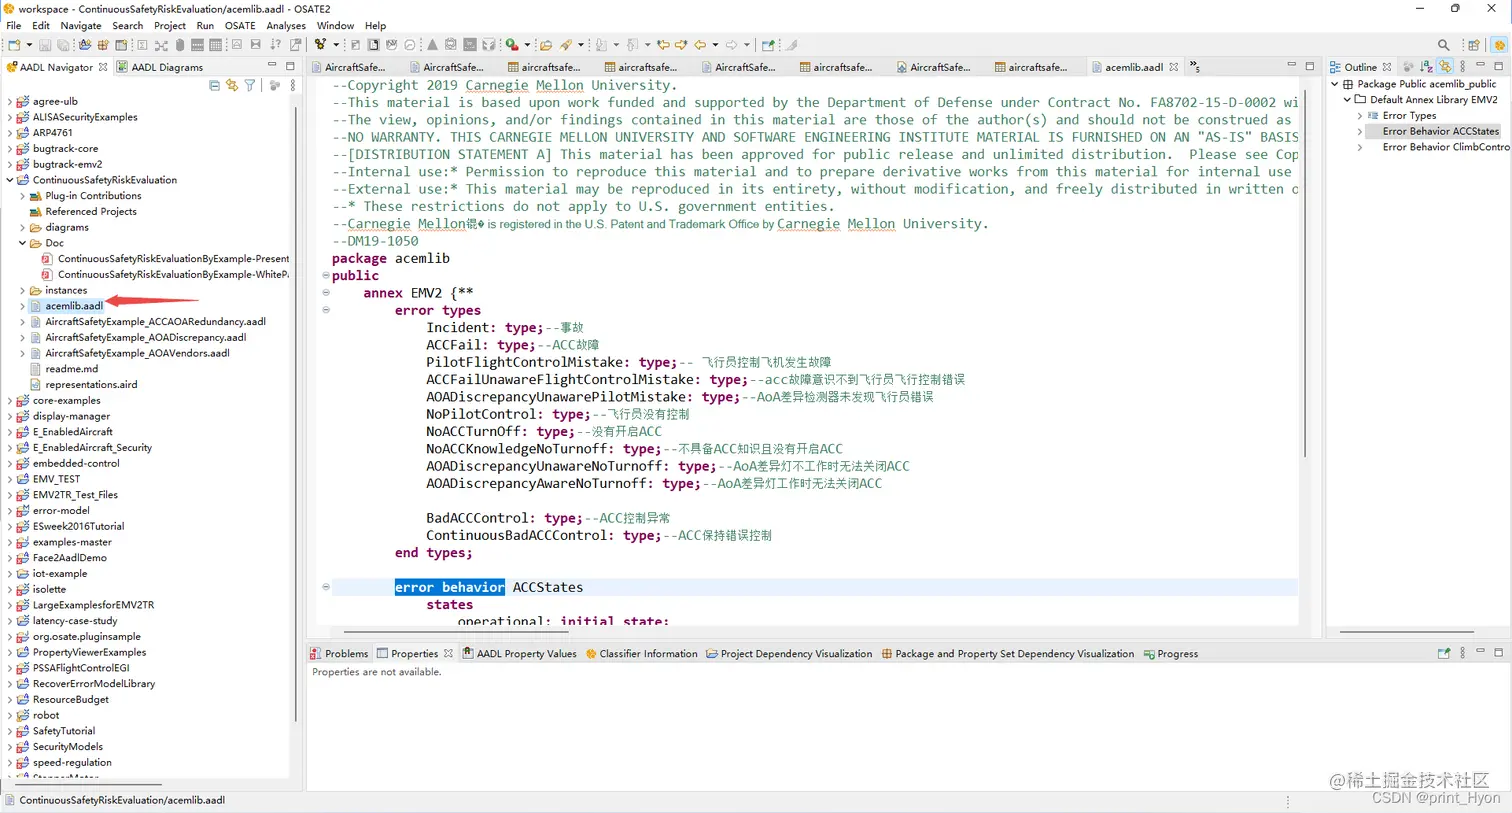Switch to the Problems tab
Image resolution: width=1512 pixels, height=813 pixels.
[339, 653]
